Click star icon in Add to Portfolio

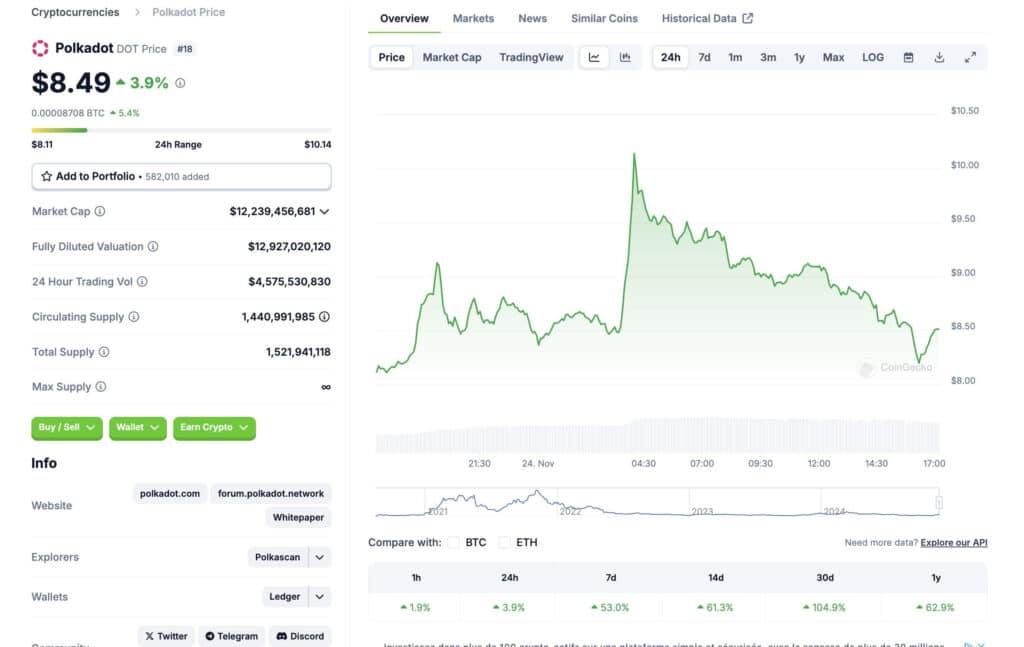click(46, 176)
